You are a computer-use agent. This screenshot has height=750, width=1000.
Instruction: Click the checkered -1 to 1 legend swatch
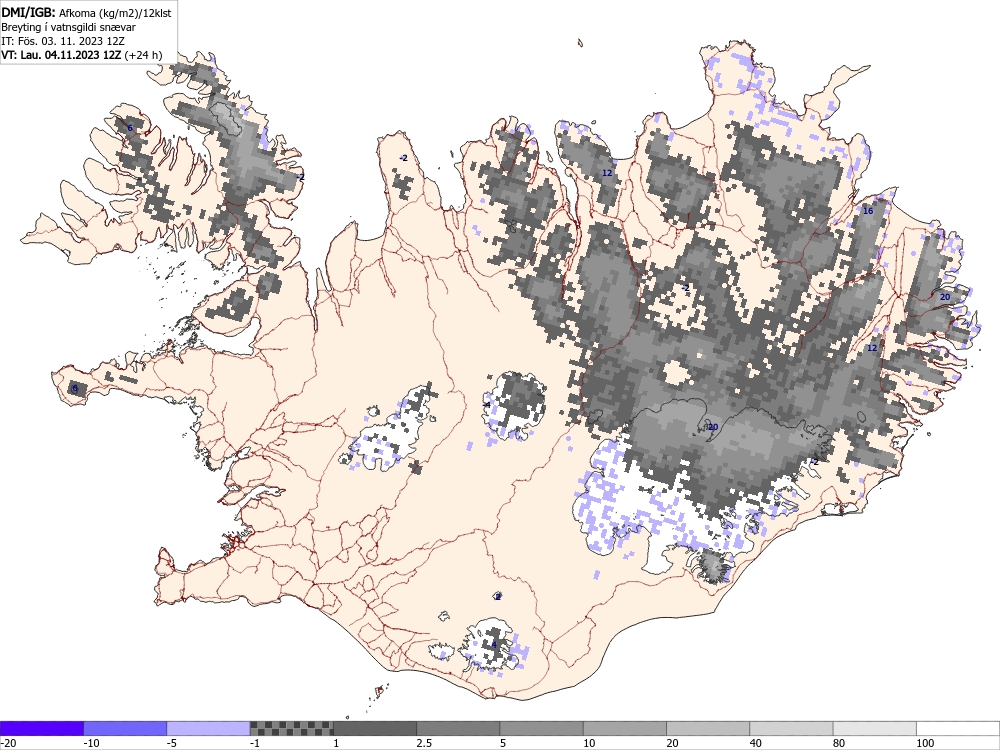point(291,728)
